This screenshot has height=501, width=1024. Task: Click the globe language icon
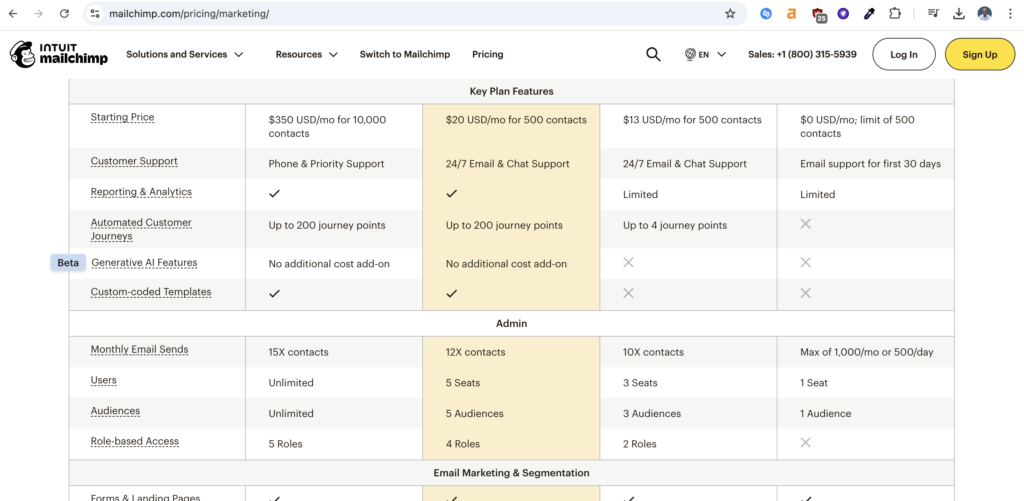[x=690, y=54]
